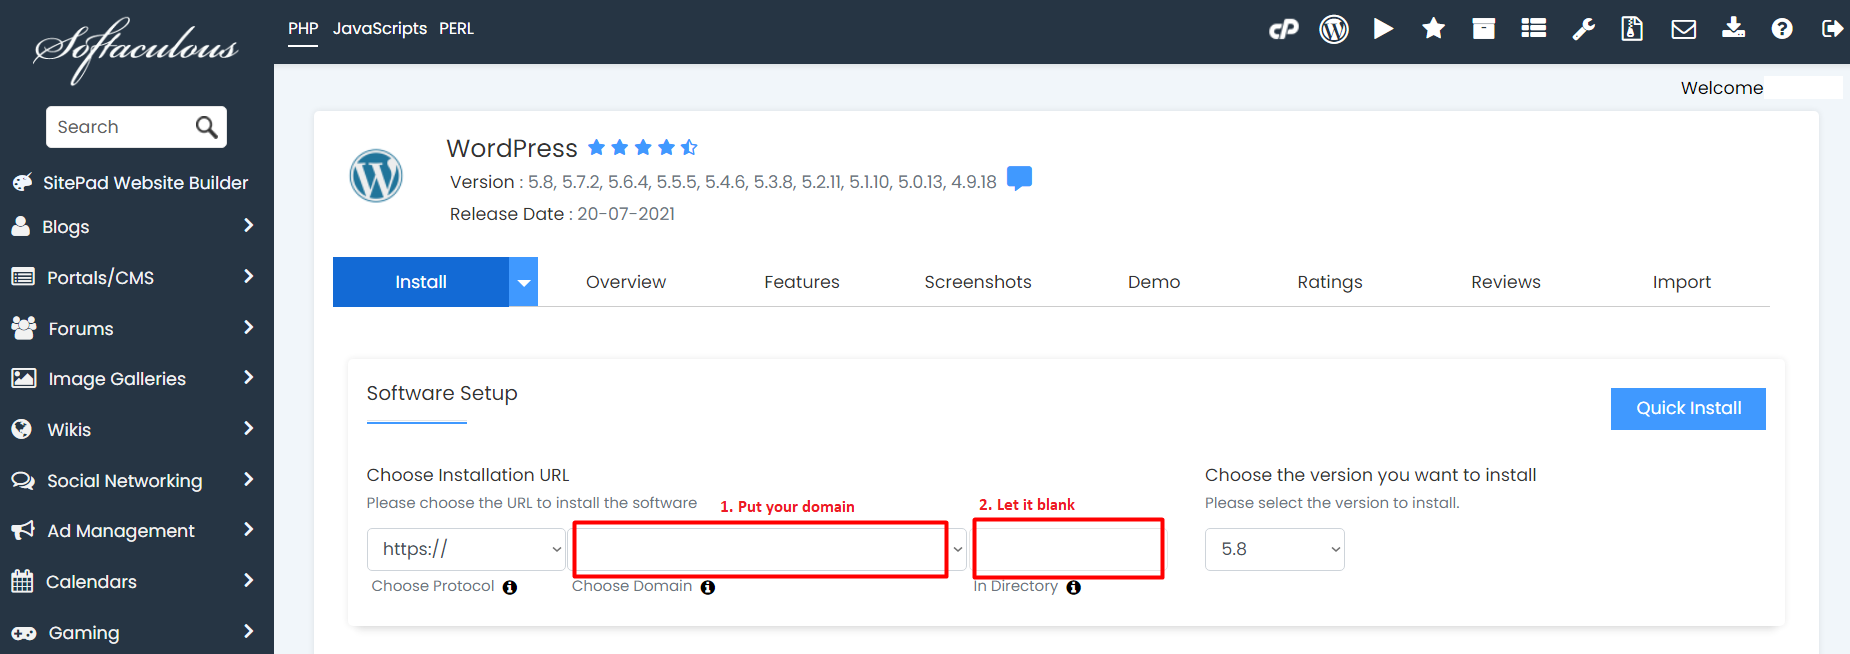Open the https:// protocol dropdown
Viewport: 1850px width, 654px height.
pos(466,549)
